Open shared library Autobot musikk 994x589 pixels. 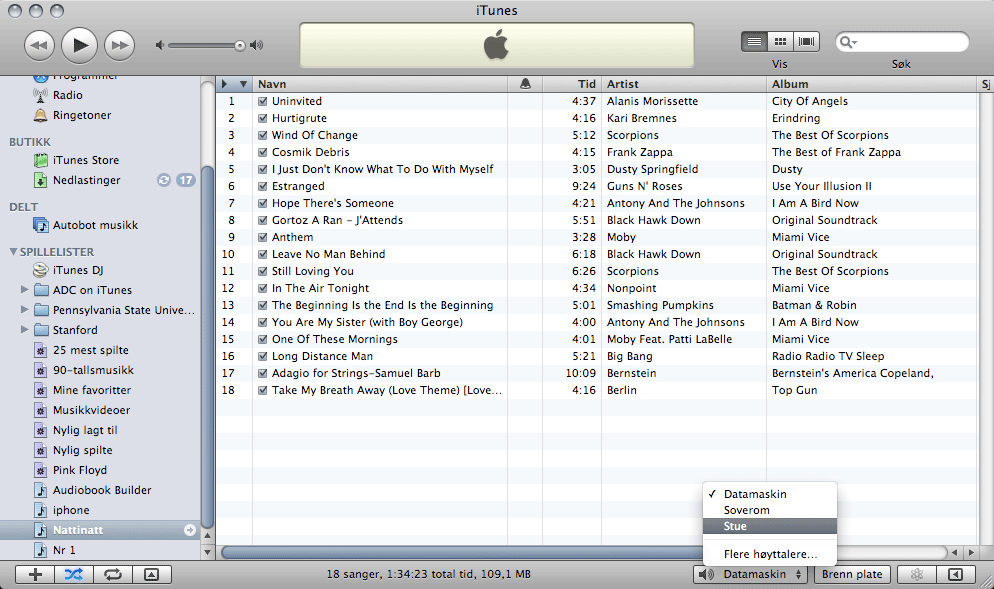tap(95, 225)
